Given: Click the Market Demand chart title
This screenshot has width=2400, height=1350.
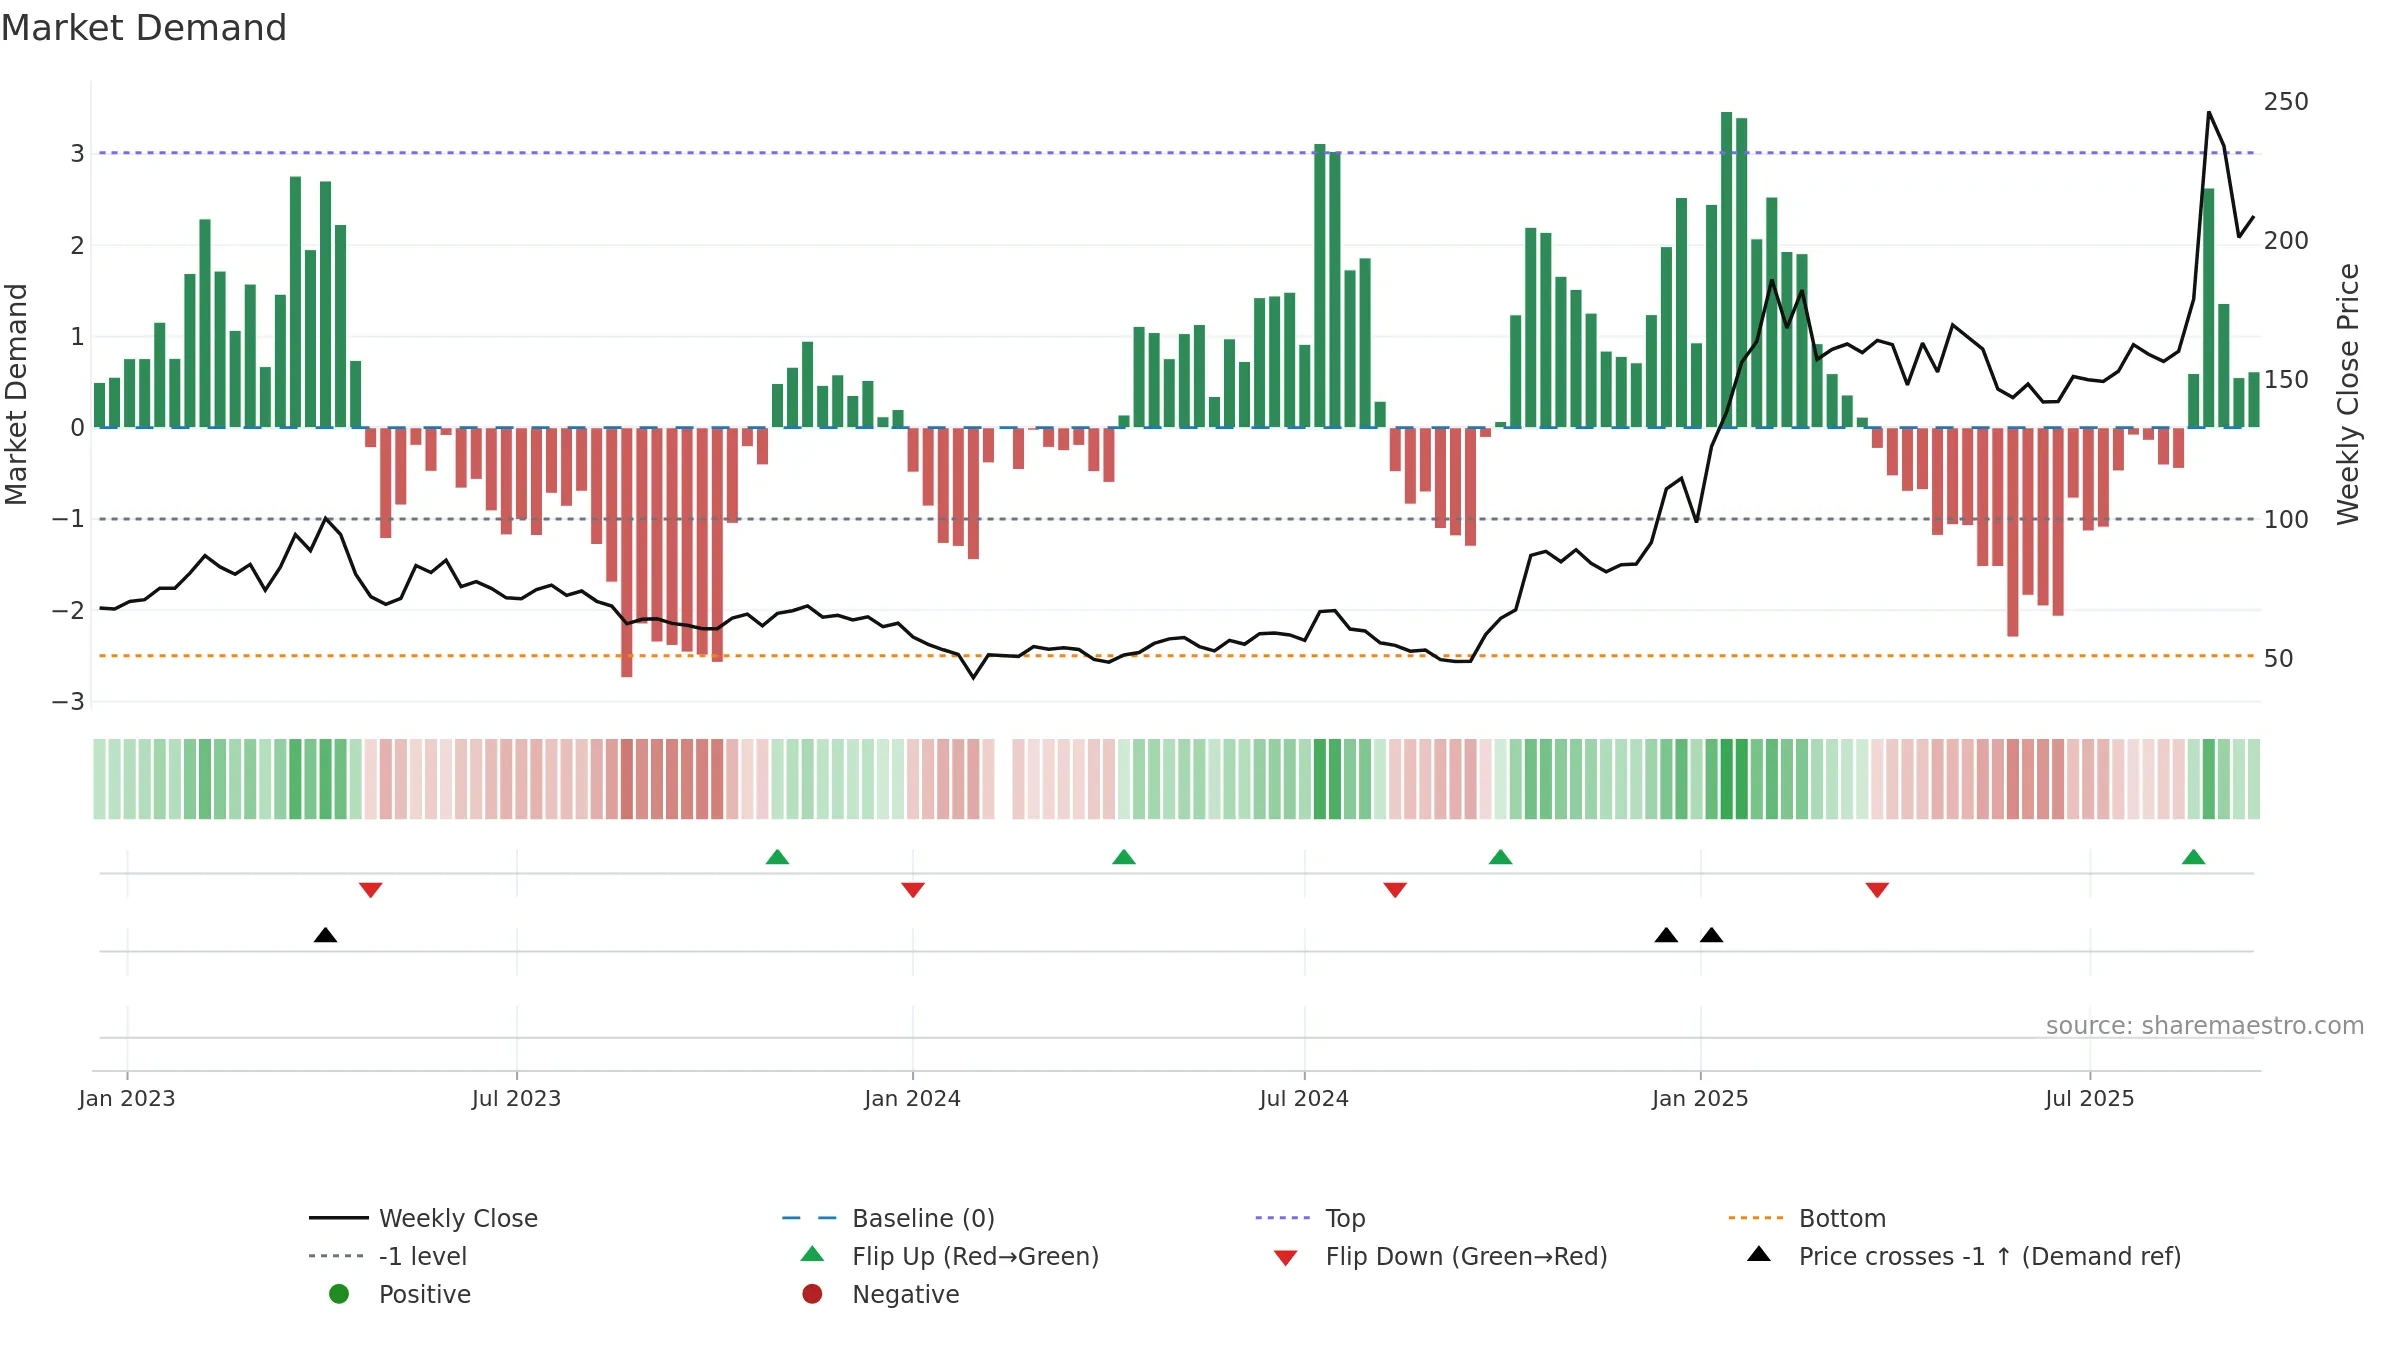Looking at the screenshot, I should click(144, 28).
